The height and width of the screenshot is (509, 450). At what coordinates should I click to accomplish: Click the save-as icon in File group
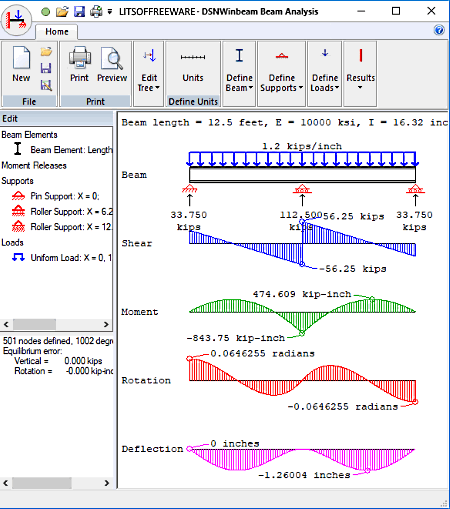coord(46,85)
